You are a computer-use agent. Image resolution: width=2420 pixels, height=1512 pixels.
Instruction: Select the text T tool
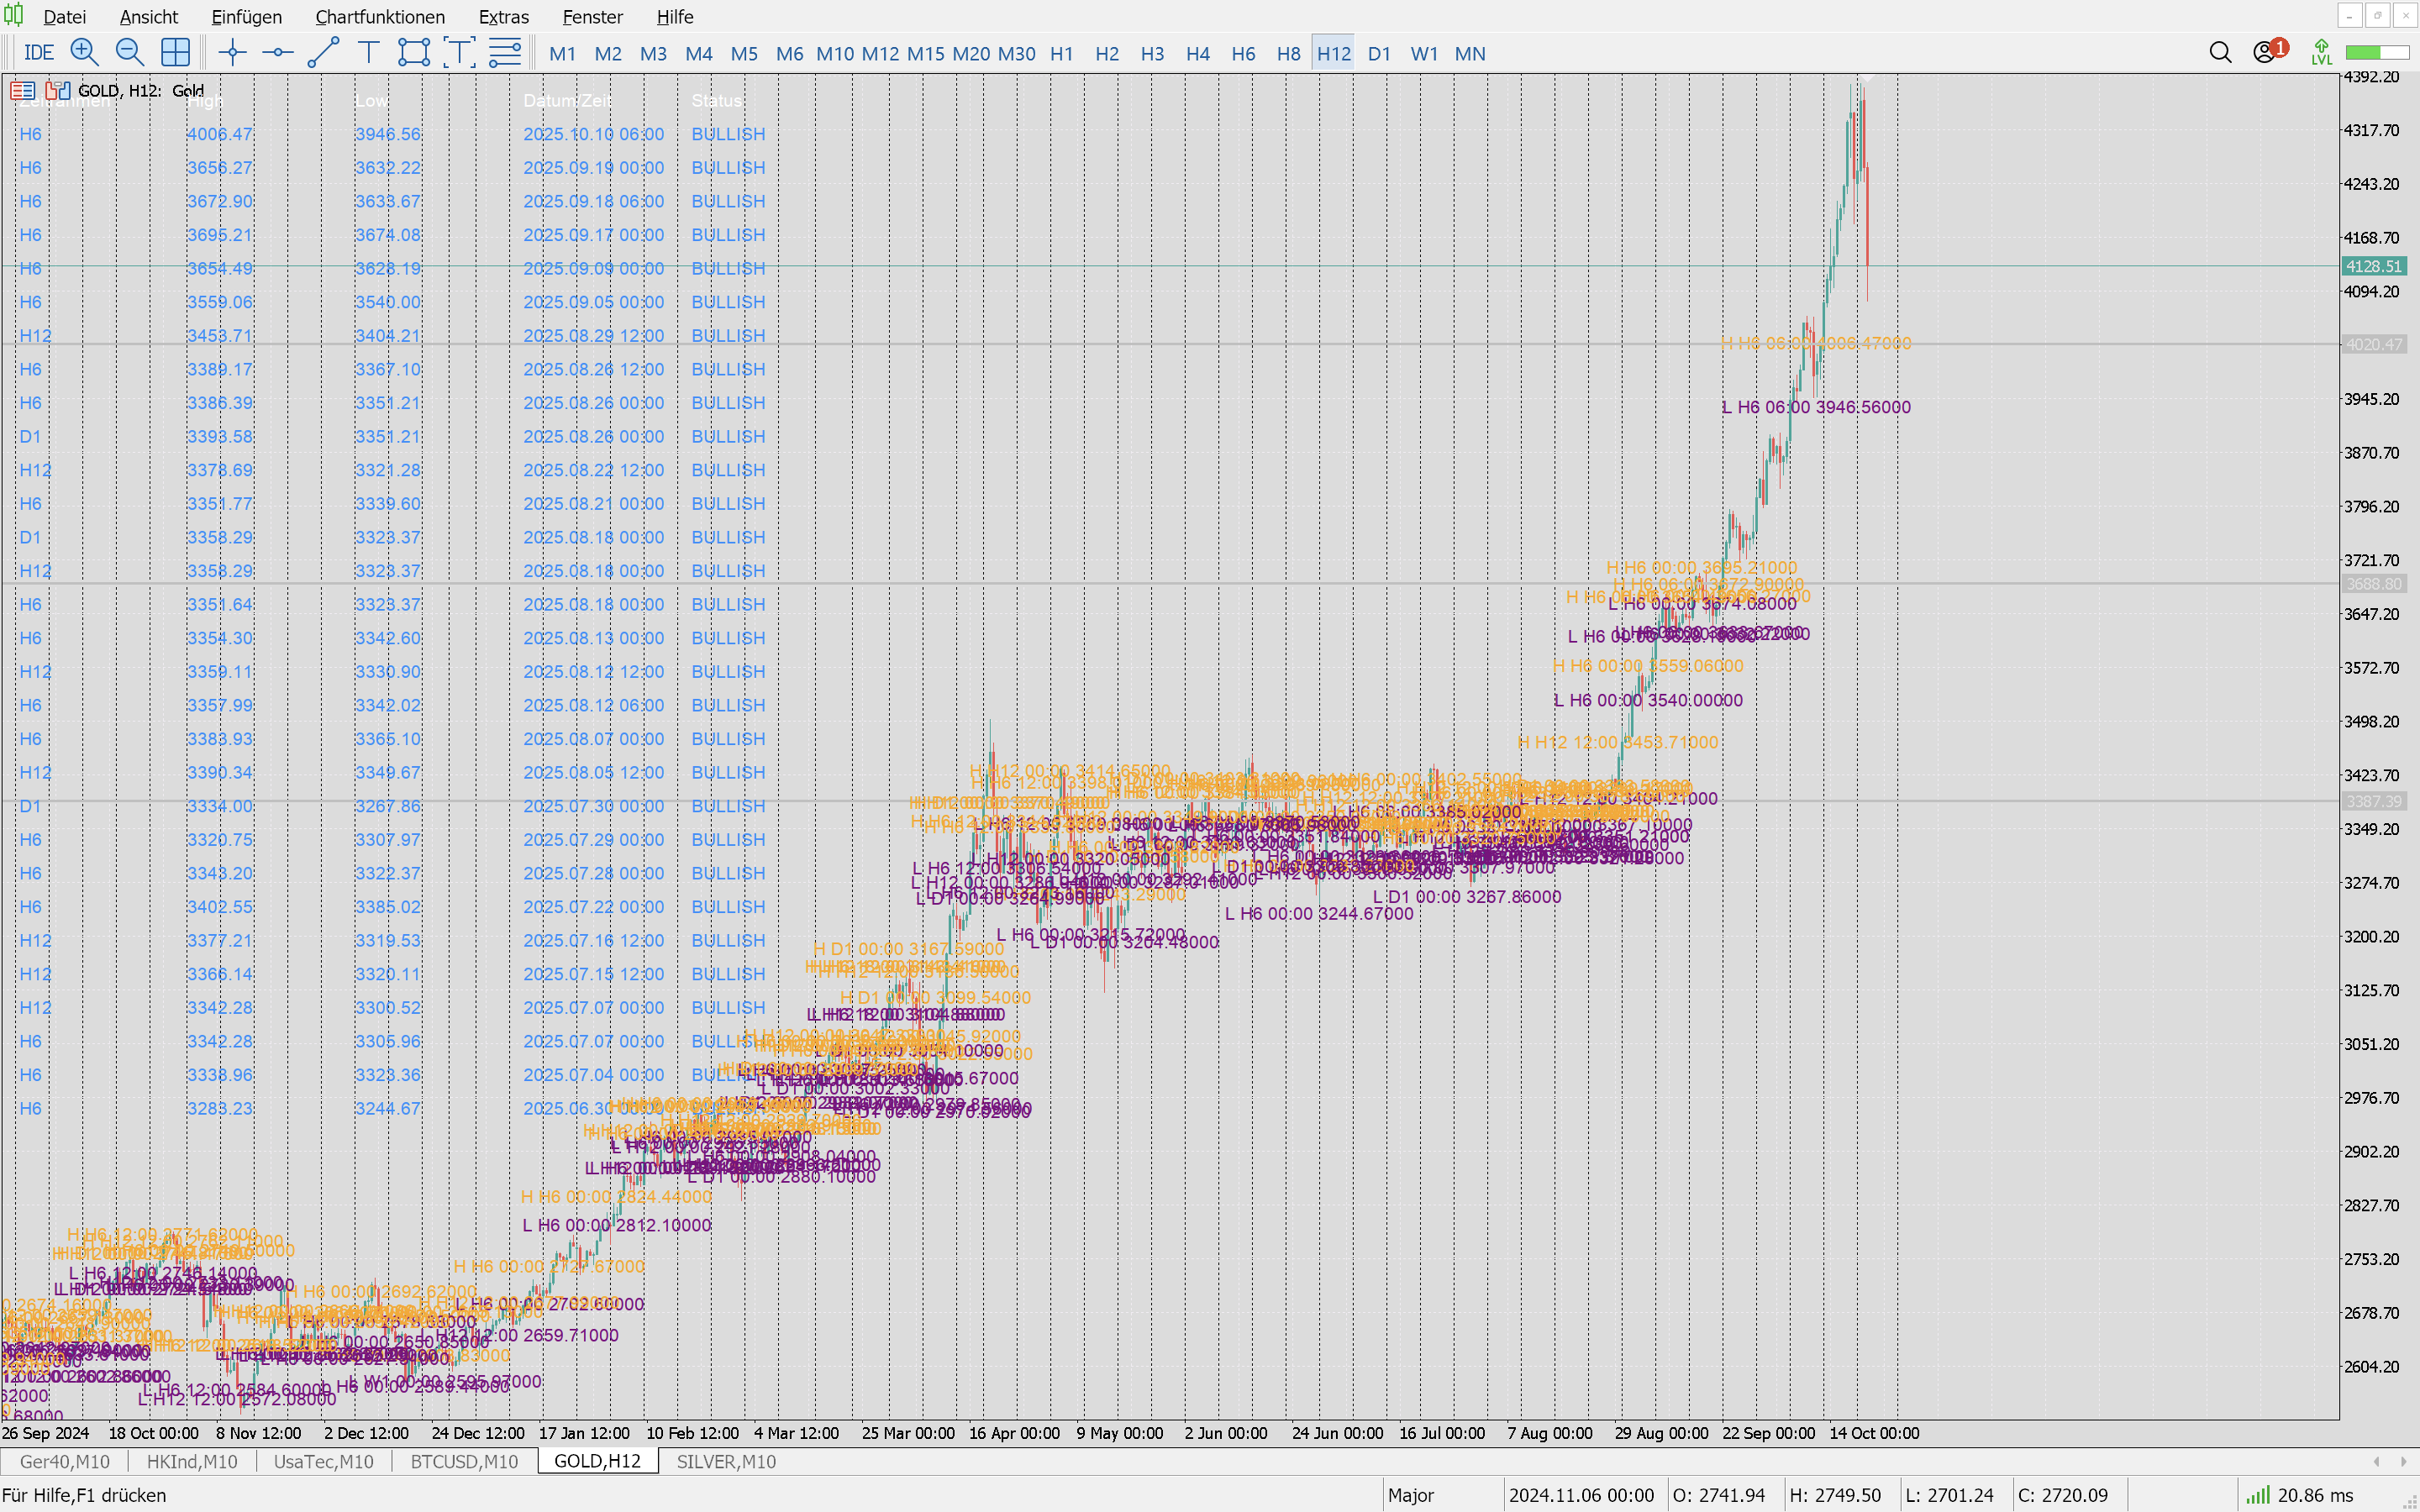click(368, 53)
